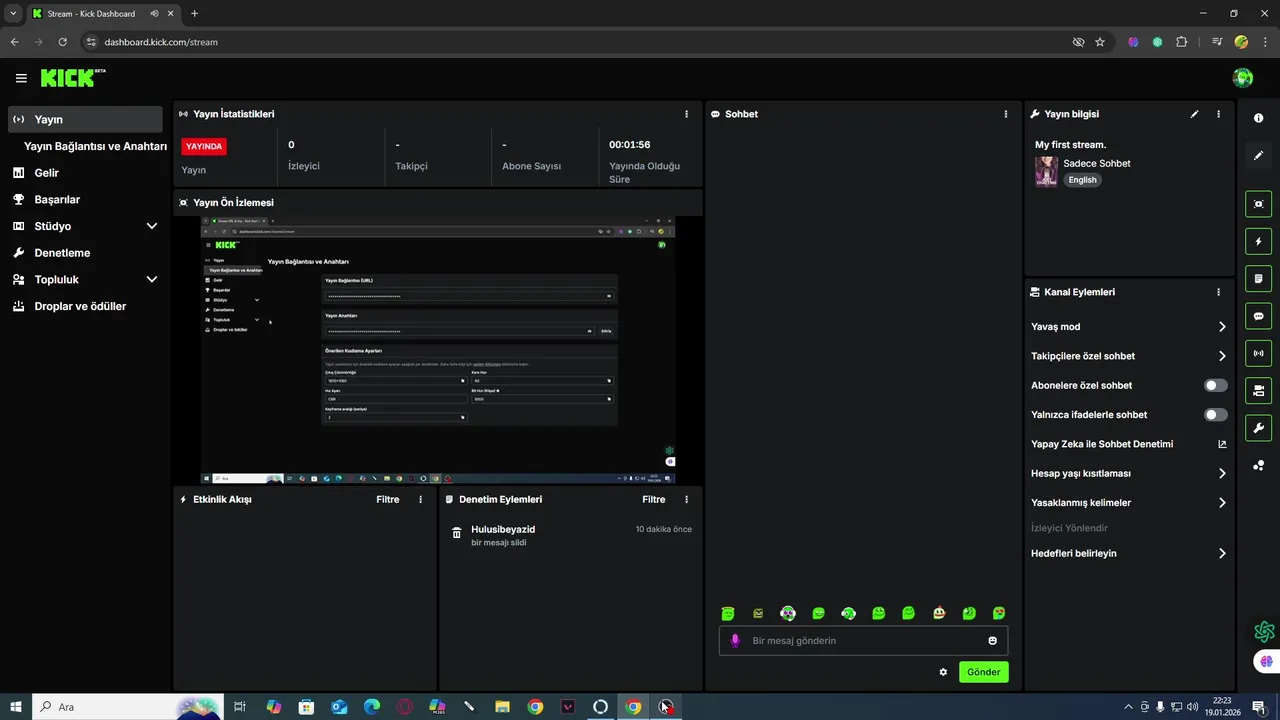This screenshot has width=1280, height=720.
Task: Toggle Abonelere özel sohbet switch
Action: (x=1216, y=385)
